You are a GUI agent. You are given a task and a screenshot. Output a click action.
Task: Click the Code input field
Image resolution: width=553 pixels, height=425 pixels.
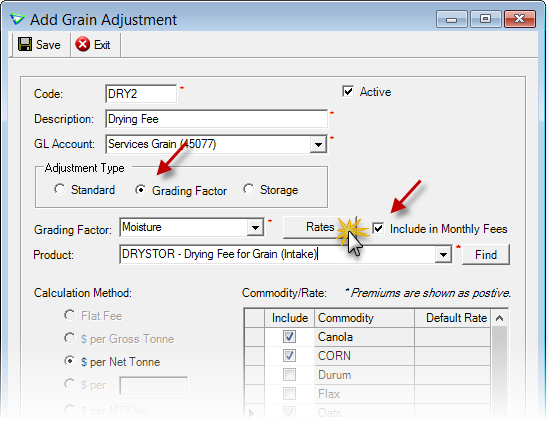point(141,94)
